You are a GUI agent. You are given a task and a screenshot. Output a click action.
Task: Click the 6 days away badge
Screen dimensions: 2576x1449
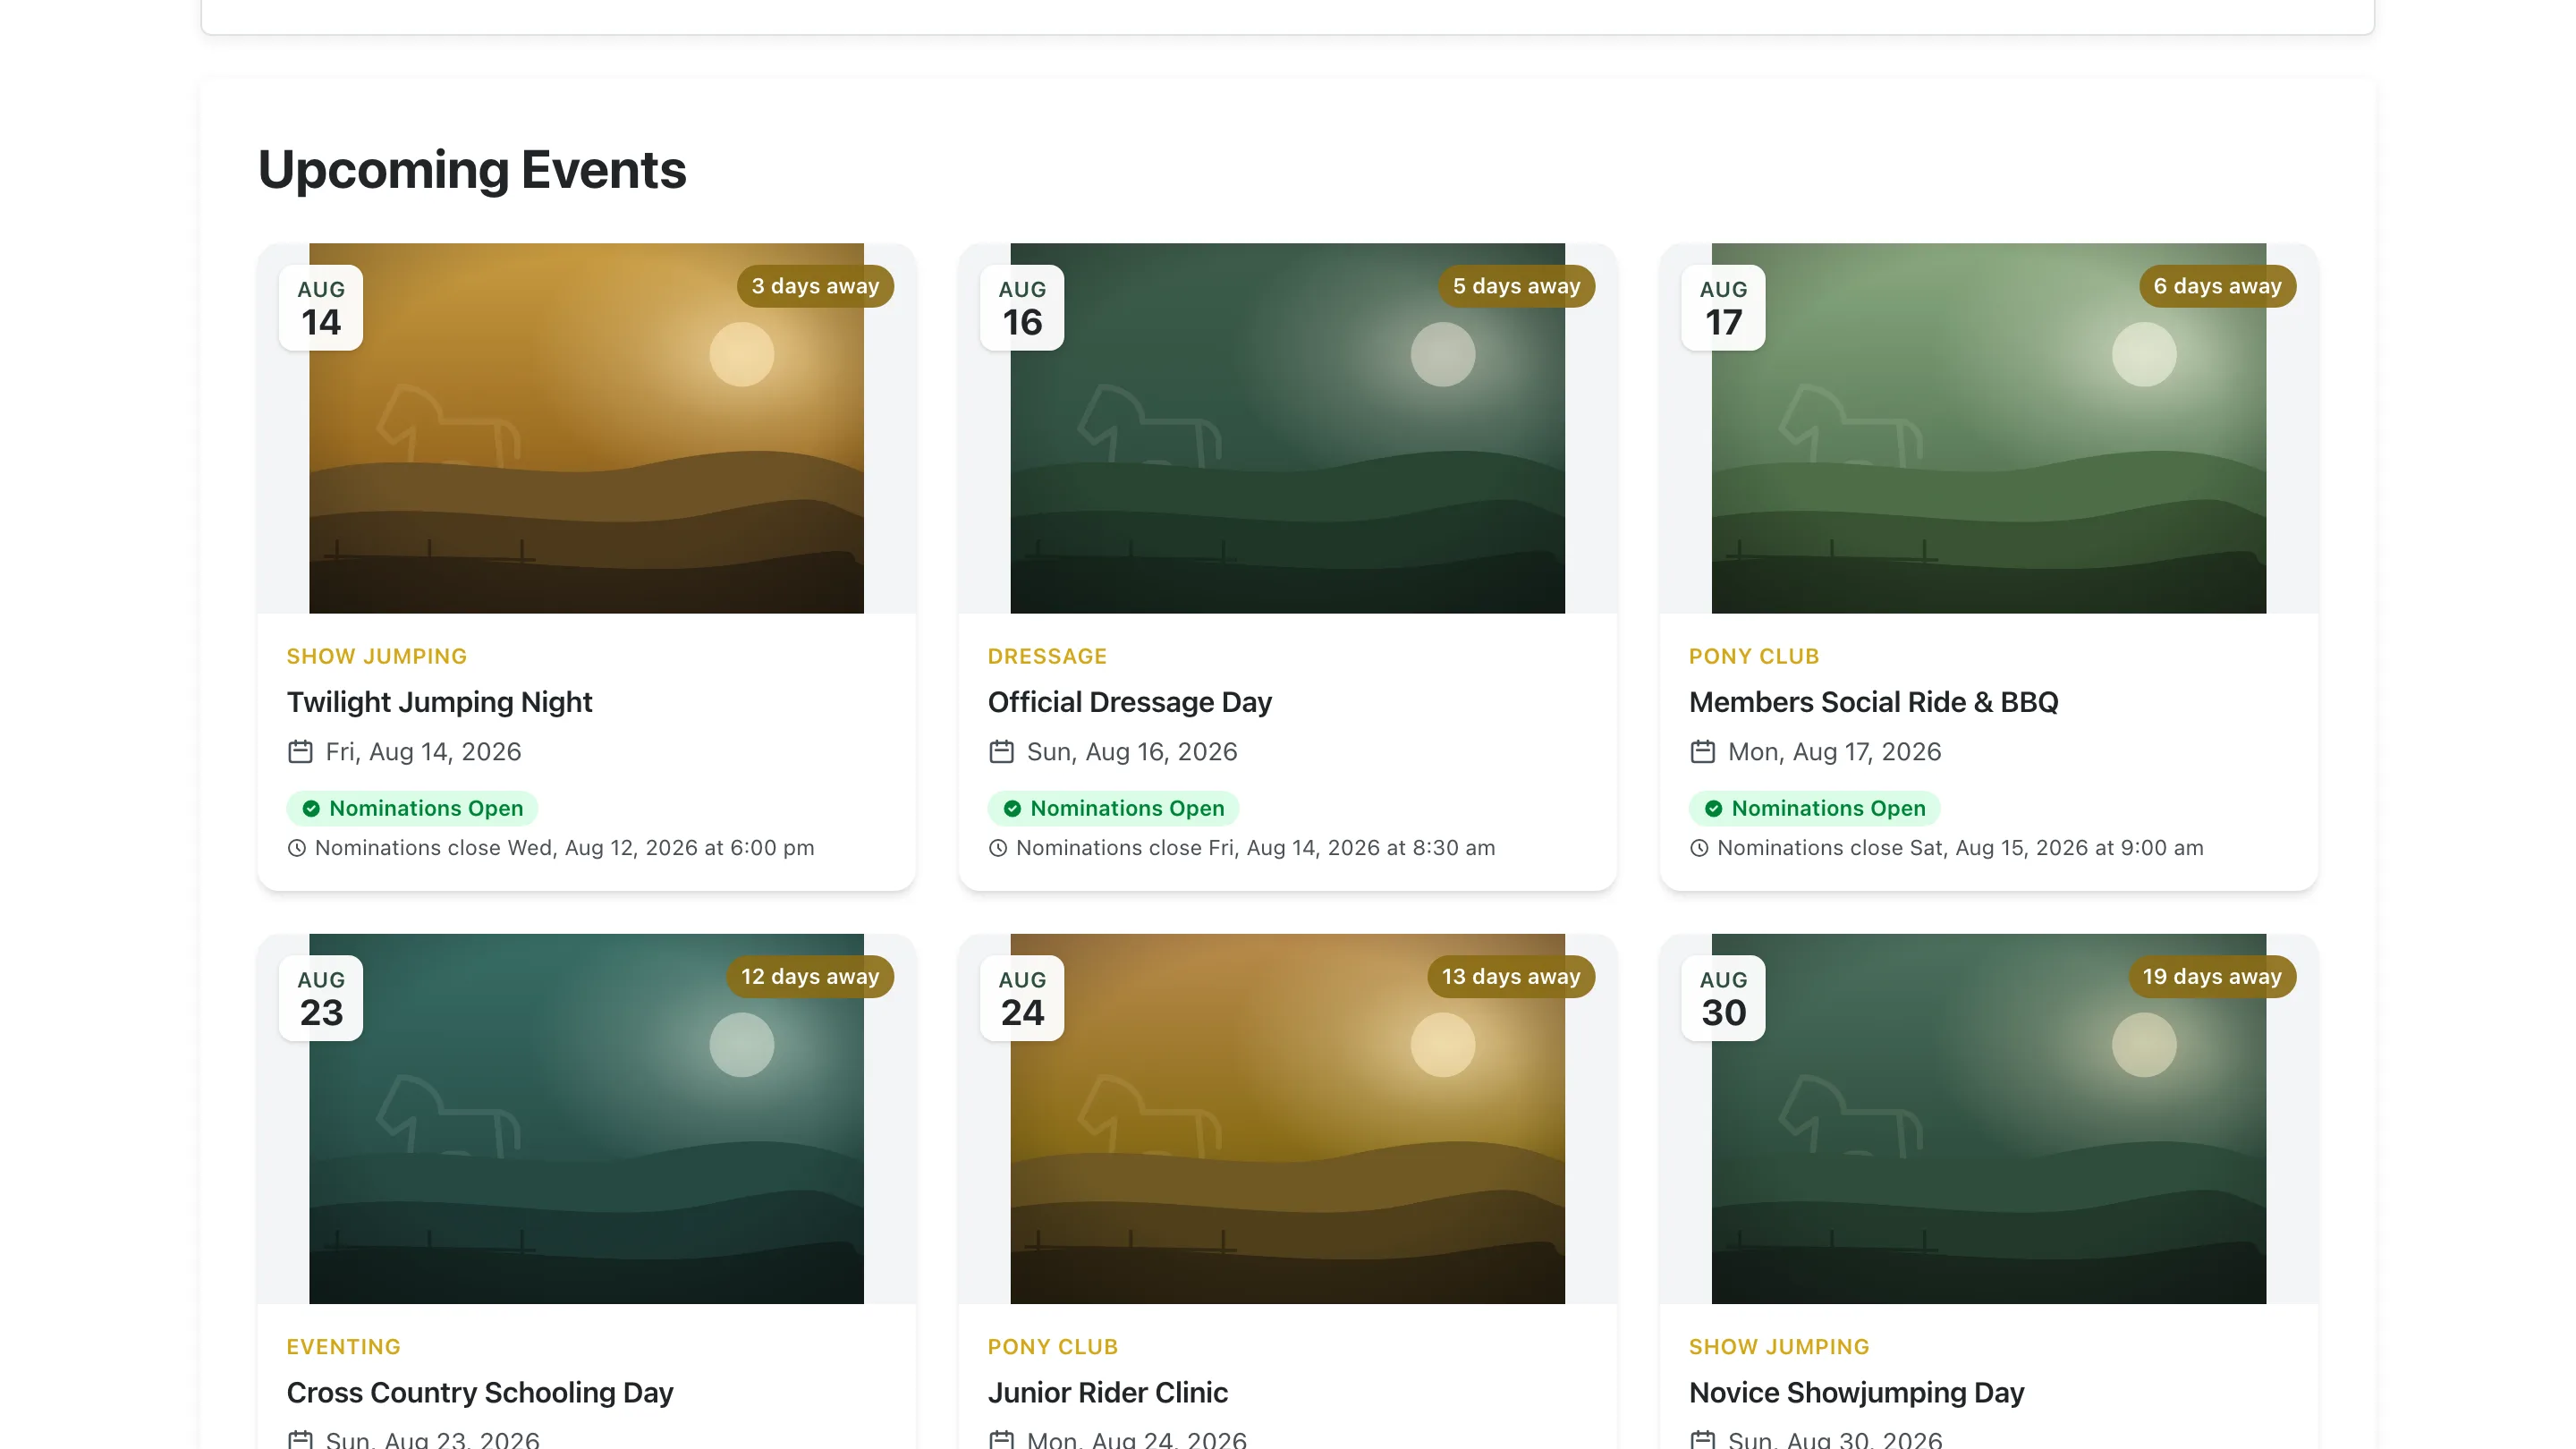tap(2217, 286)
